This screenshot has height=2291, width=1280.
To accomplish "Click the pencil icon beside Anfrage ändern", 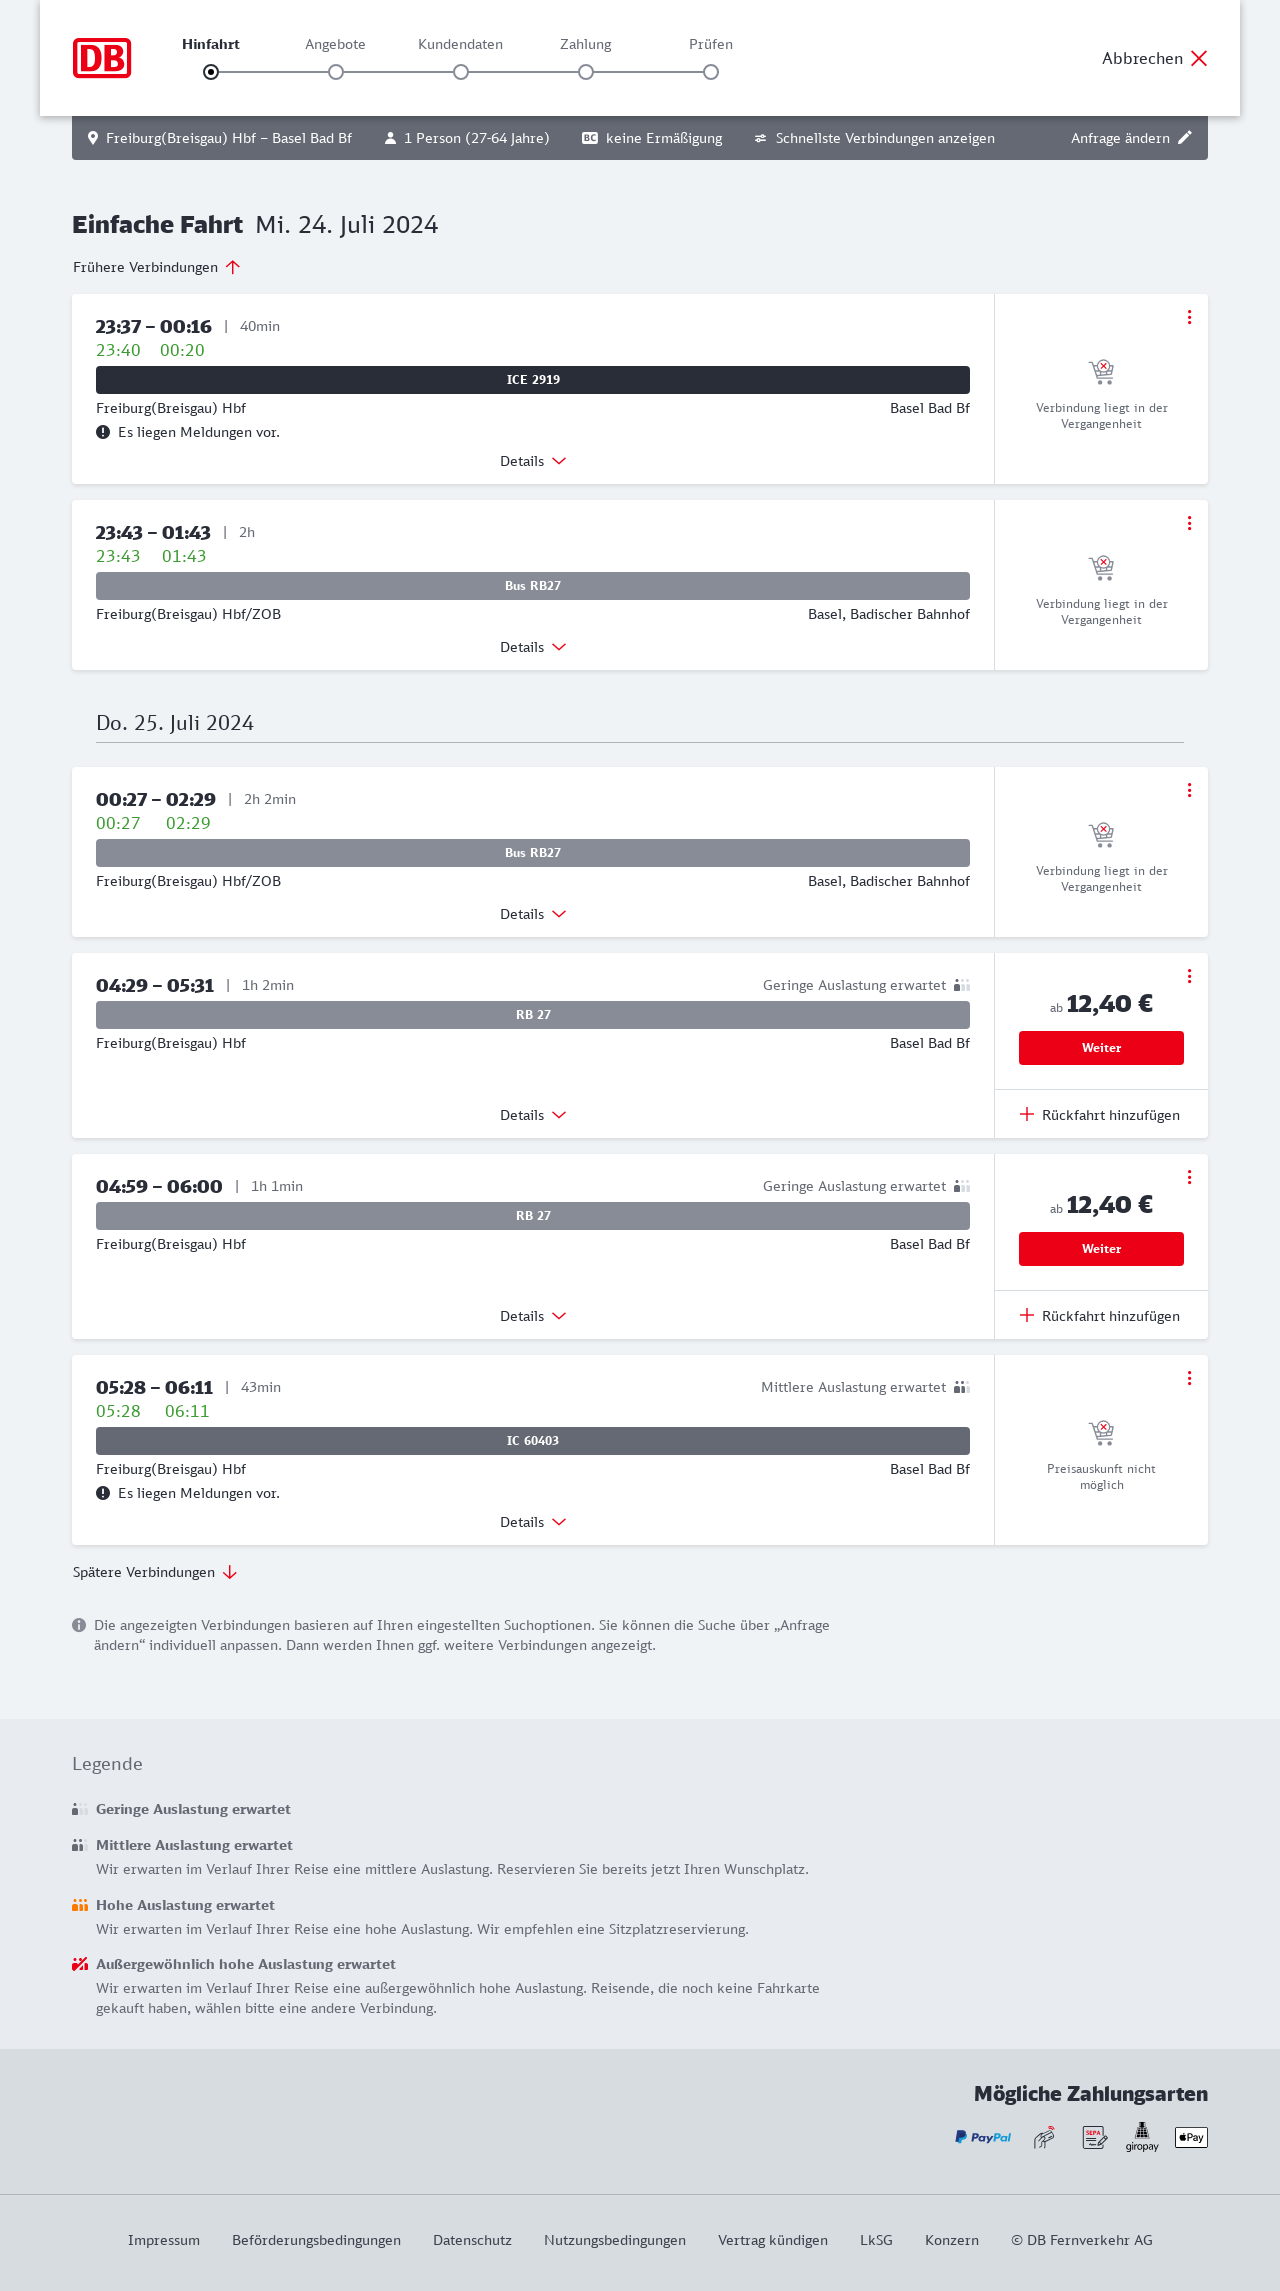I will [1185, 138].
